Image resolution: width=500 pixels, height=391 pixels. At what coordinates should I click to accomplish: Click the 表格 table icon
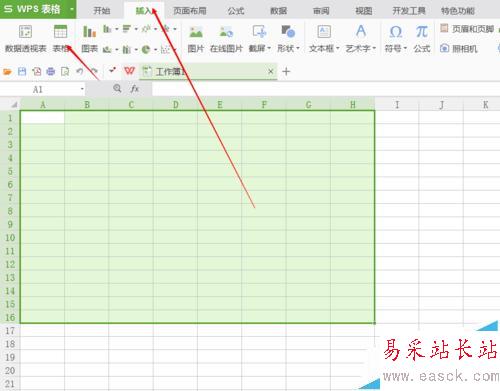pyautogui.click(x=60, y=32)
